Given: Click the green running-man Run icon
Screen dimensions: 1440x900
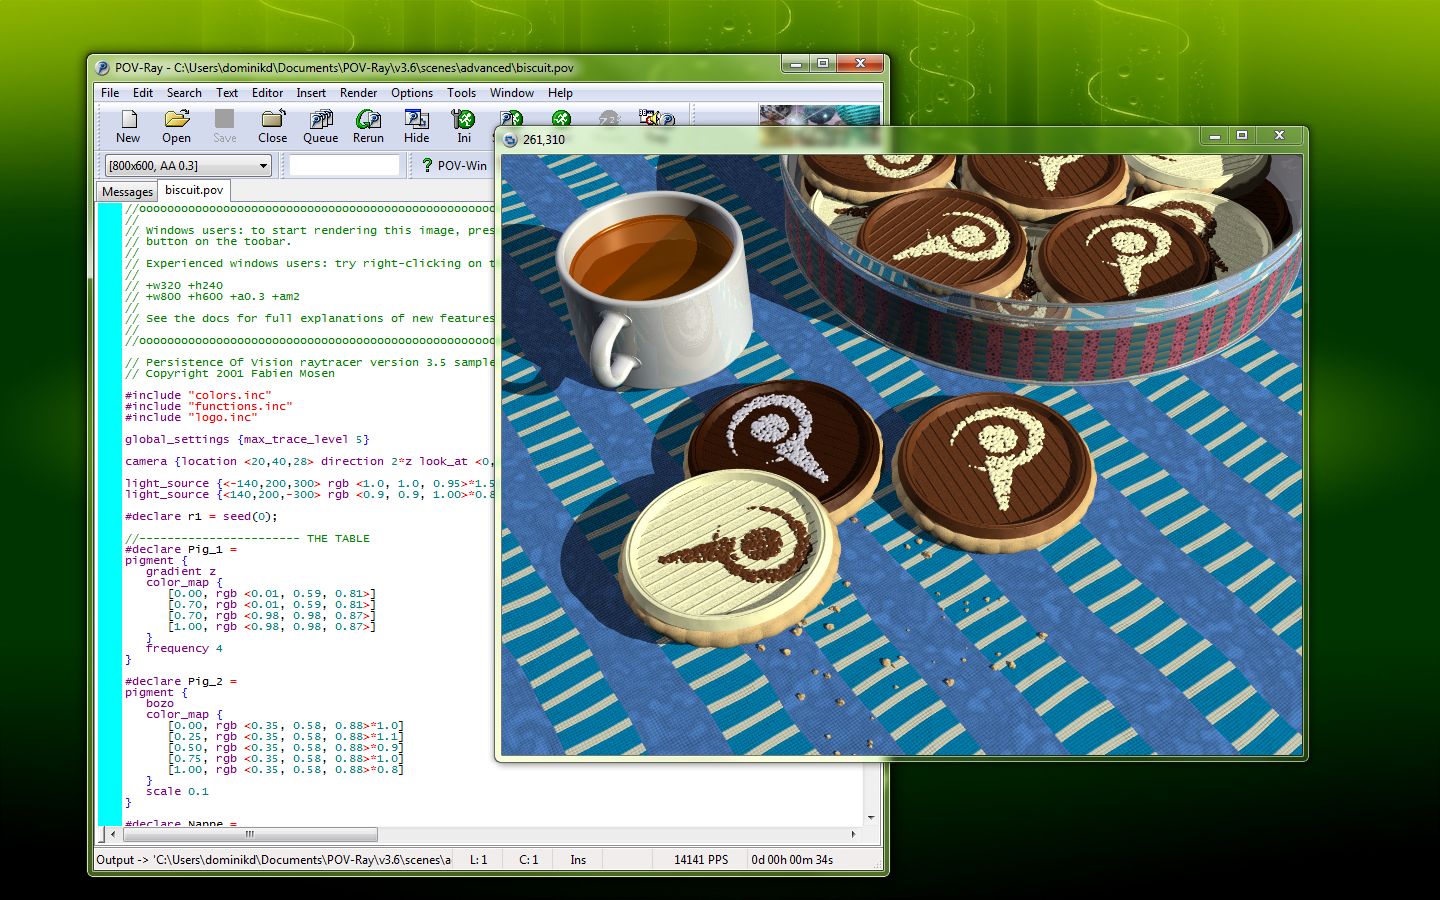Looking at the screenshot, I should coord(561,118).
